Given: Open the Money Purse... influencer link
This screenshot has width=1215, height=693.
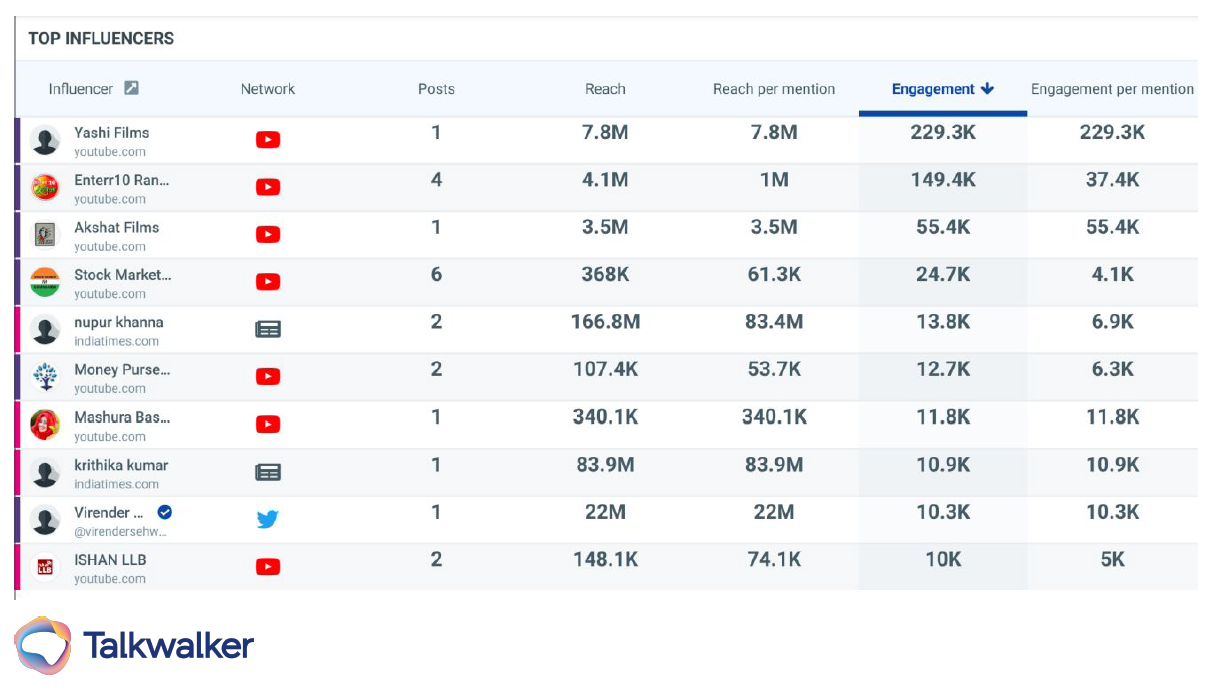Looking at the screenshot, I should [x=122, y=369].
